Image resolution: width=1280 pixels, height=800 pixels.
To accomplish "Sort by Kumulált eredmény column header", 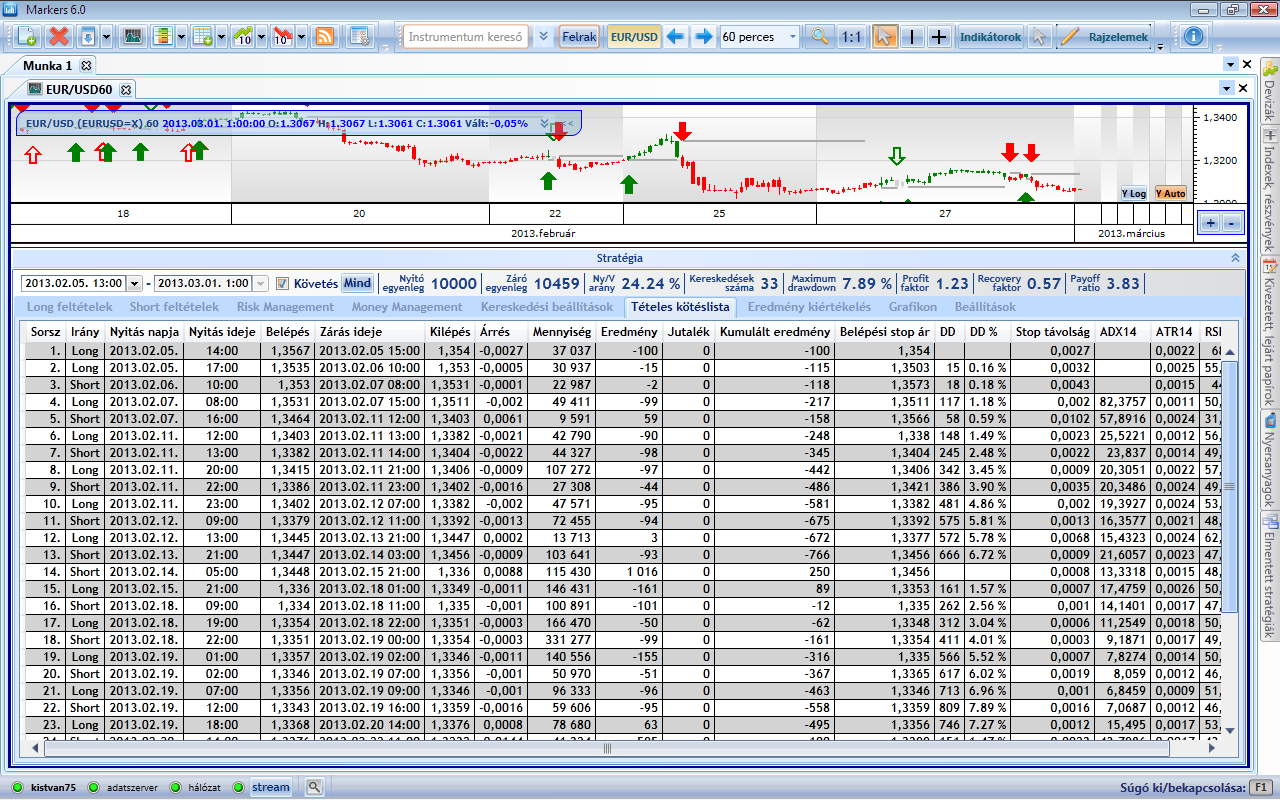I will click(x=775, y=331).
